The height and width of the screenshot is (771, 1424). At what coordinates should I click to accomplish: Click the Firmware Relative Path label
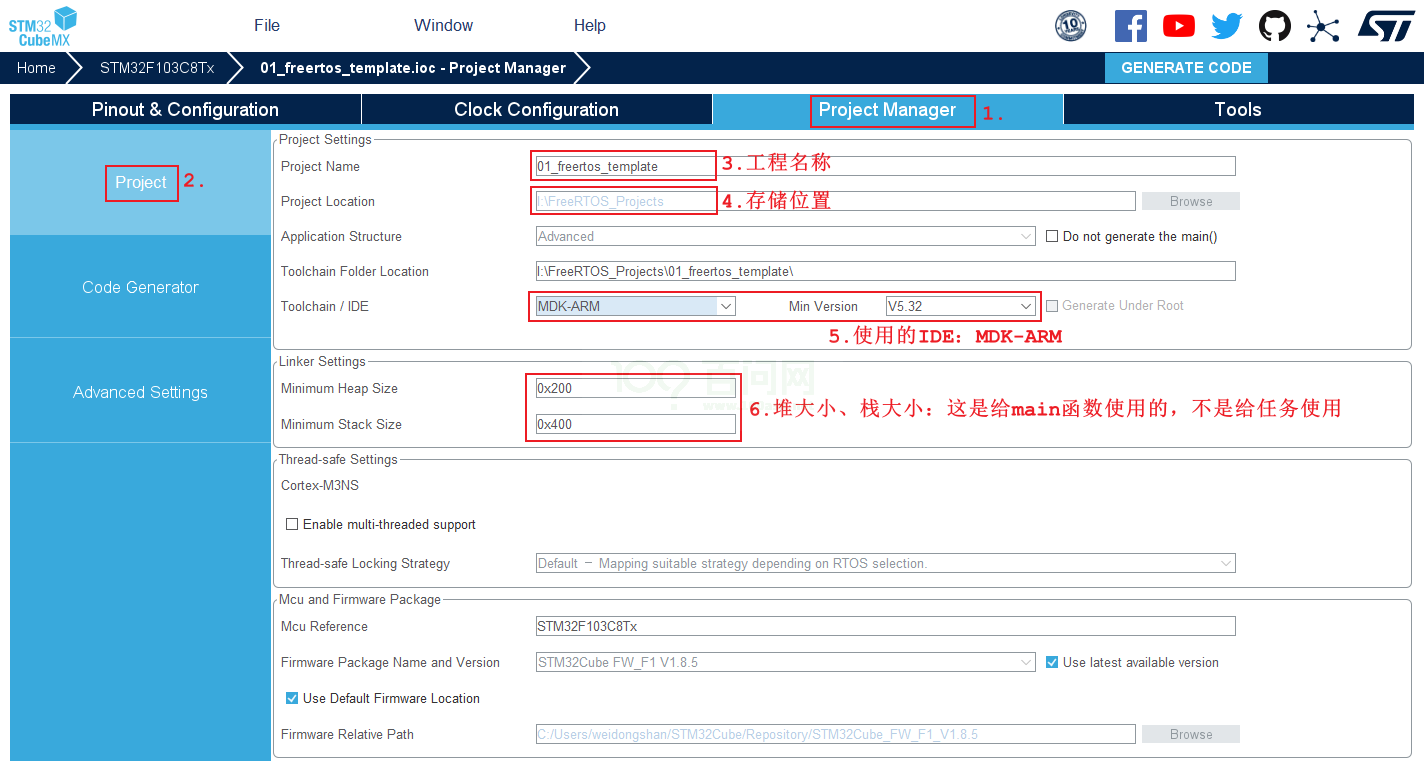coord(347,734)
